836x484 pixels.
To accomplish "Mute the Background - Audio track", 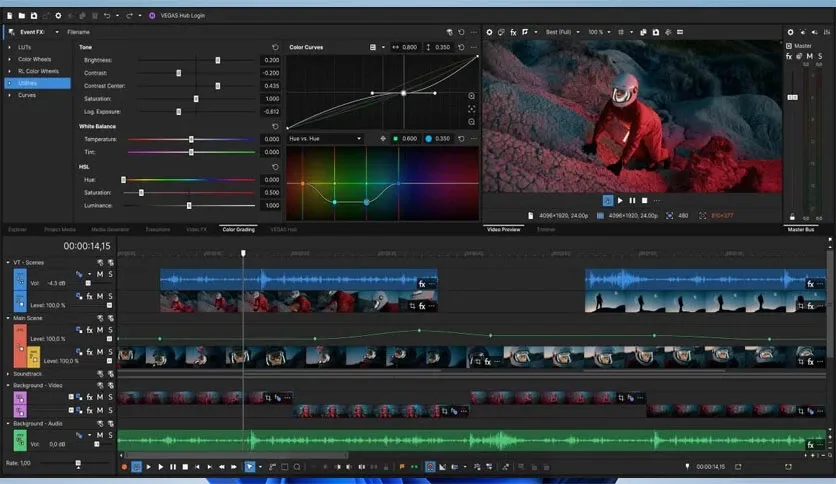I will click(x=100, y=435).
